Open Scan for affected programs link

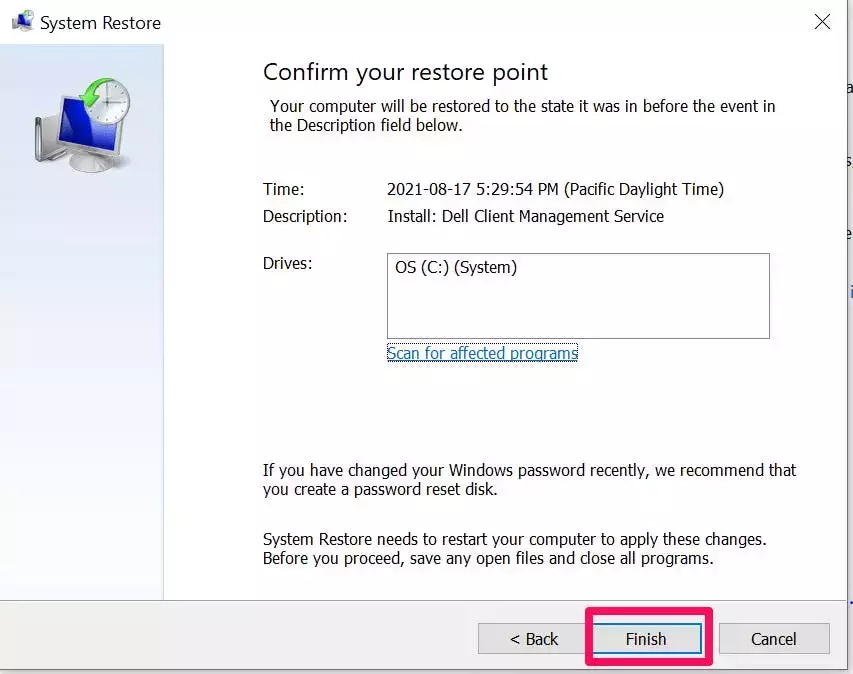point(482,353)
